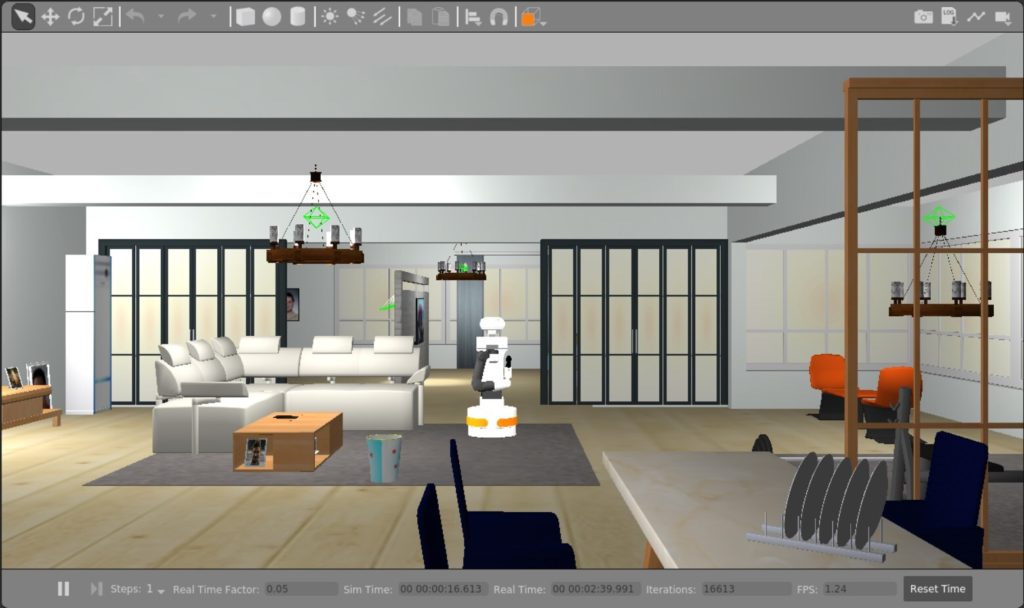1024x608 pixels.
Task: Click the redo arrow icon
Action: pos(187,16)
